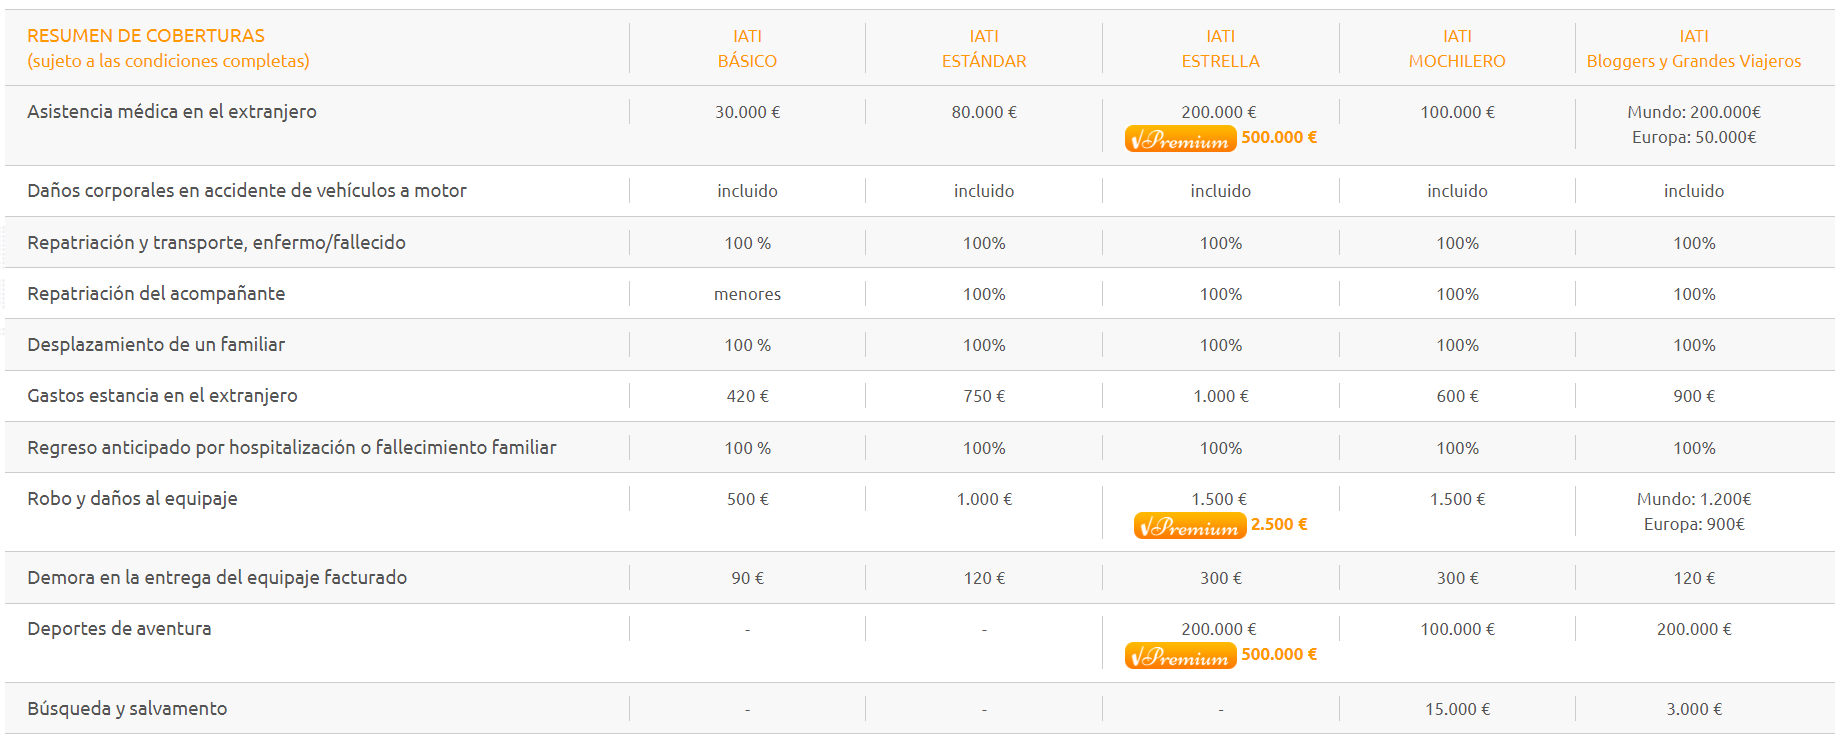Click the 750 € Gastos estancia value

984,397
